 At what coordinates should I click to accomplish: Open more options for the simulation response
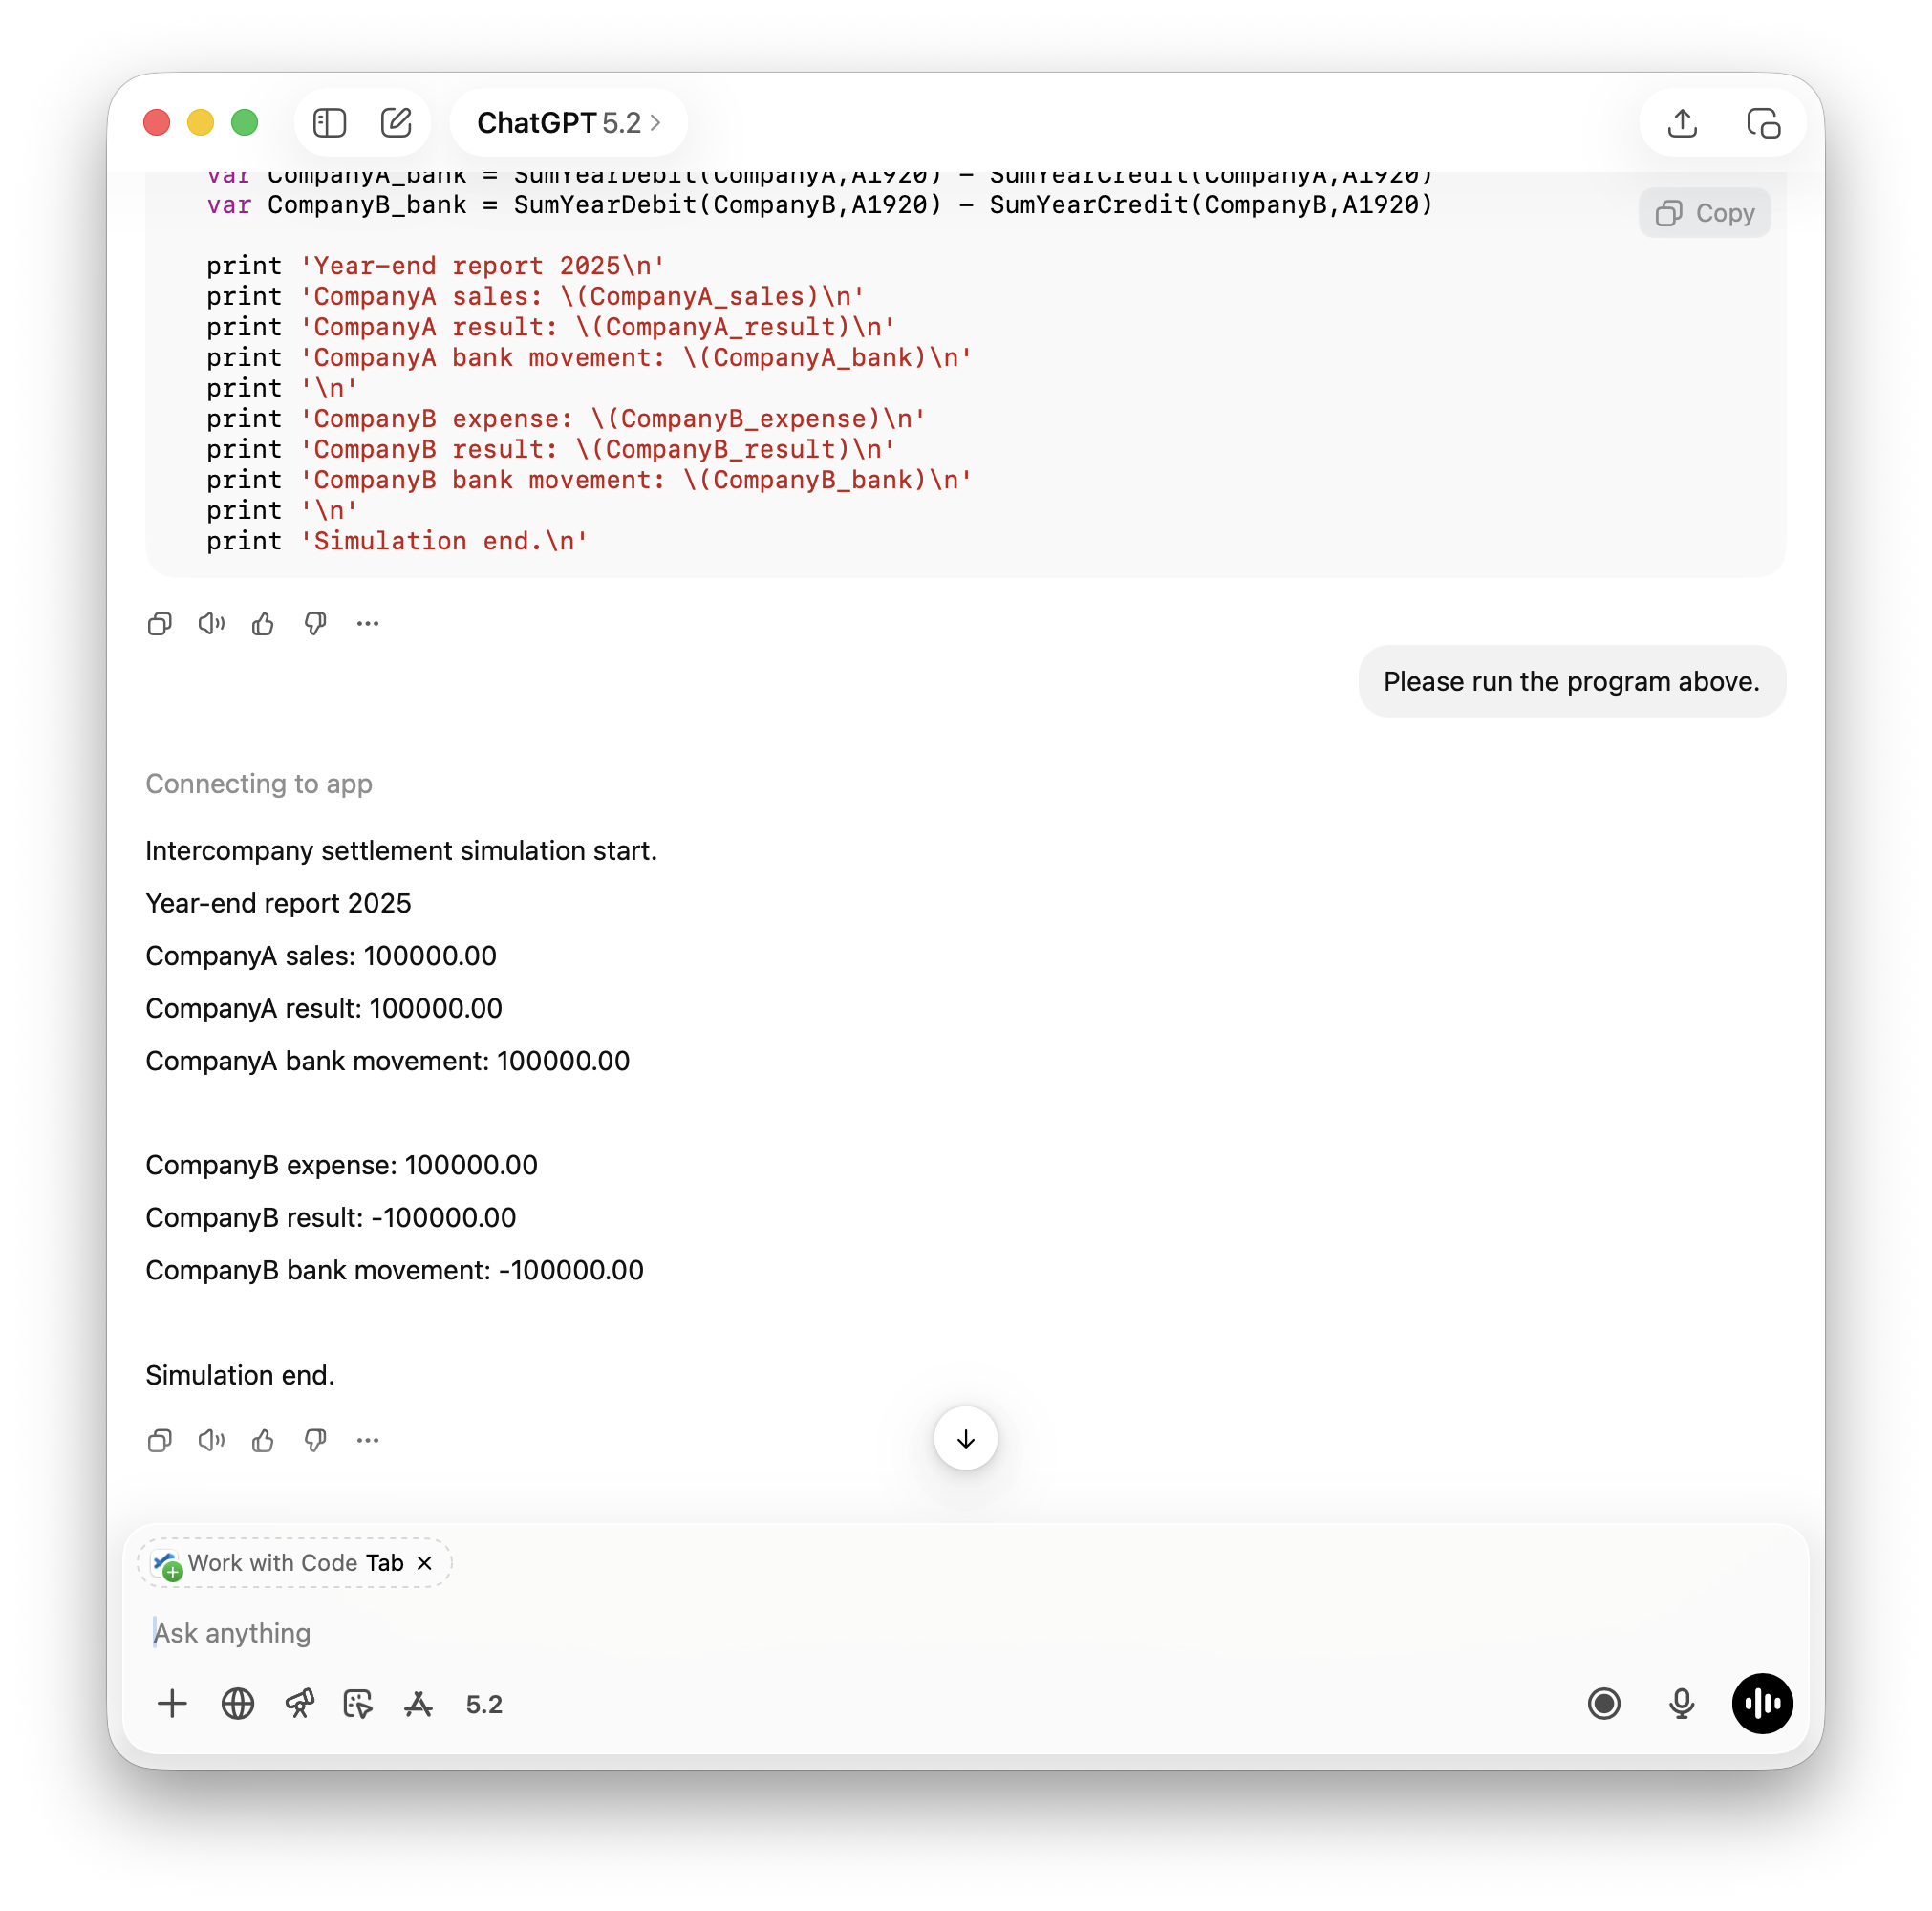[367, 1441]
